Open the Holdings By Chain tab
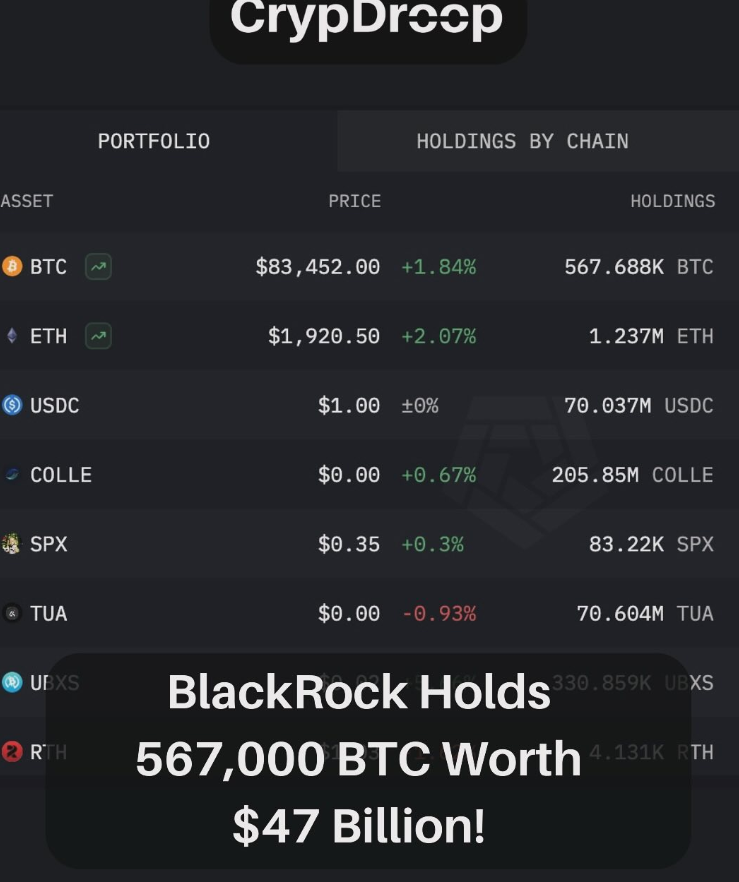Screen dimensions: 739x882 [522, 141]
